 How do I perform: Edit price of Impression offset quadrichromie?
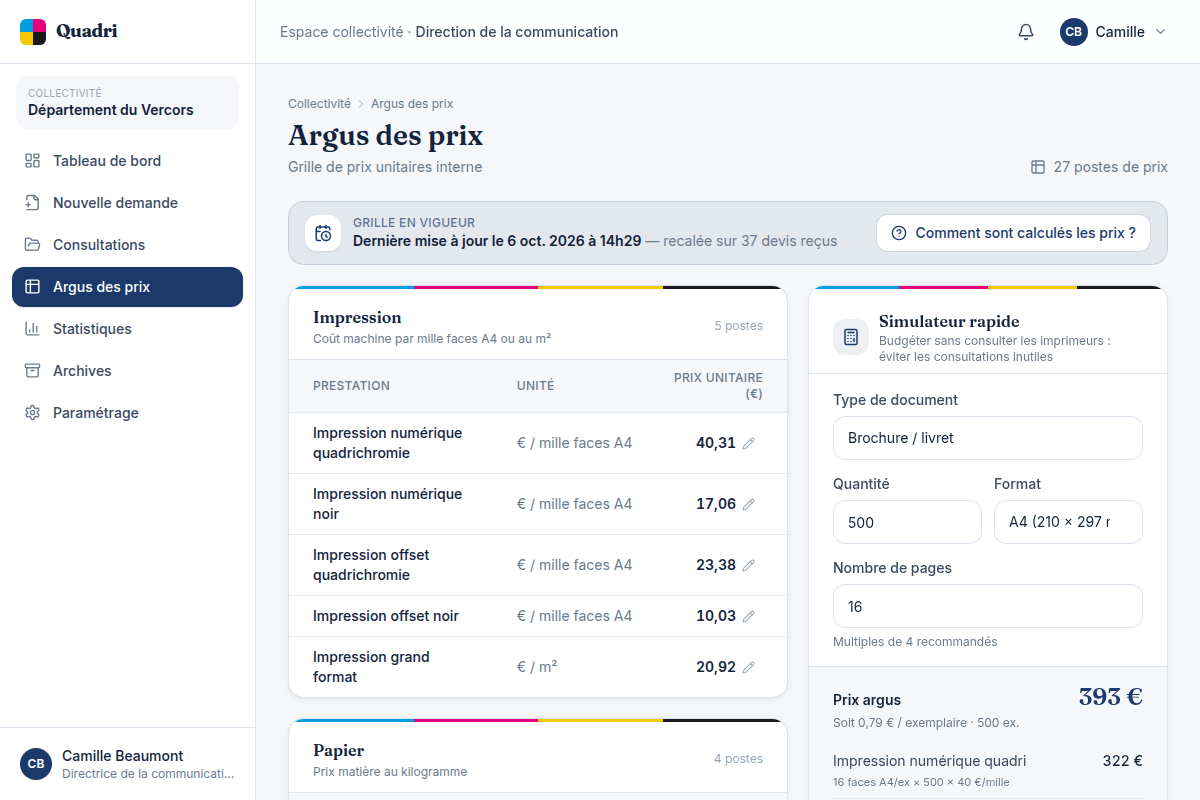[749, 565]
